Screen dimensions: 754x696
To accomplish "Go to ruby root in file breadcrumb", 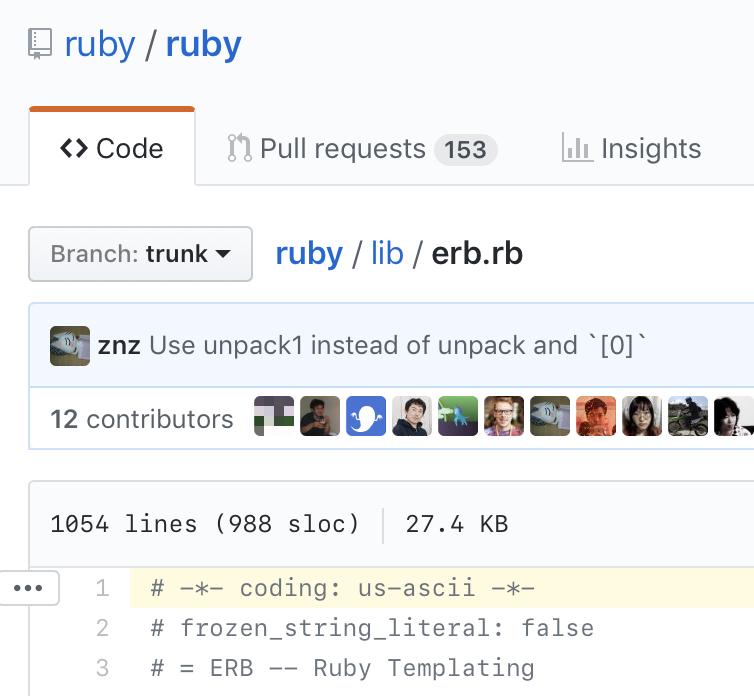I will pyautogui.click(x=309, y=254).
